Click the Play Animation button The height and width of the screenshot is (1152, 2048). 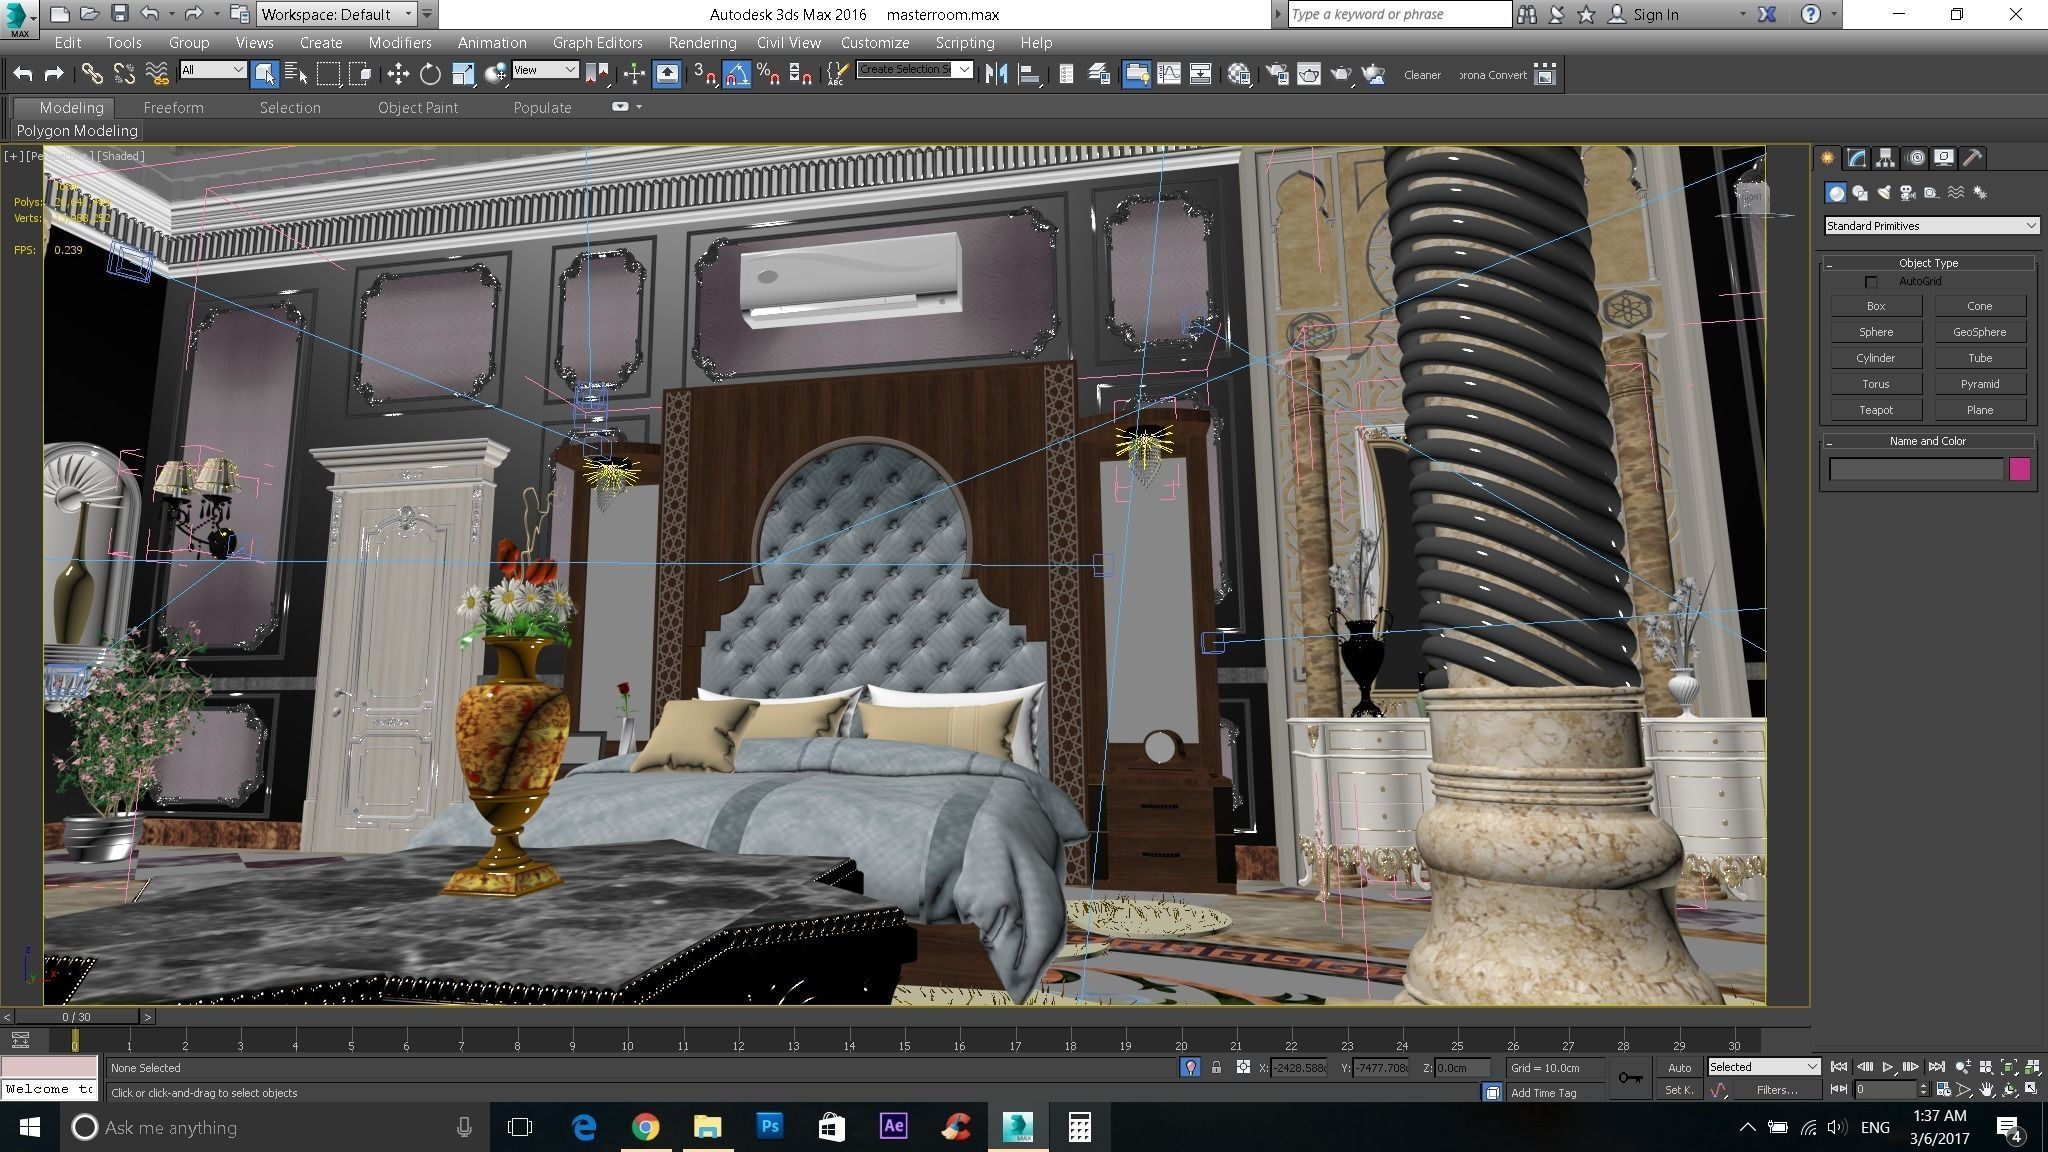click(x=1887, y=1067)
